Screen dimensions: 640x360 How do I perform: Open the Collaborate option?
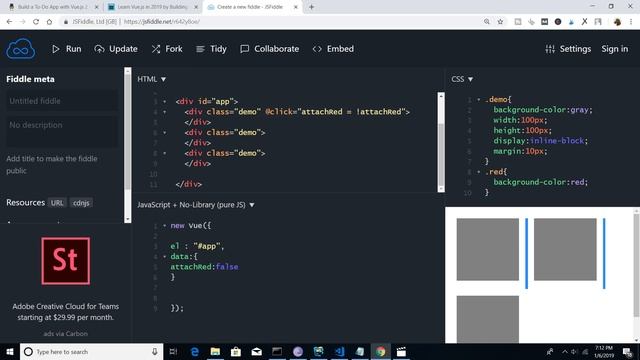coord(269,49)
